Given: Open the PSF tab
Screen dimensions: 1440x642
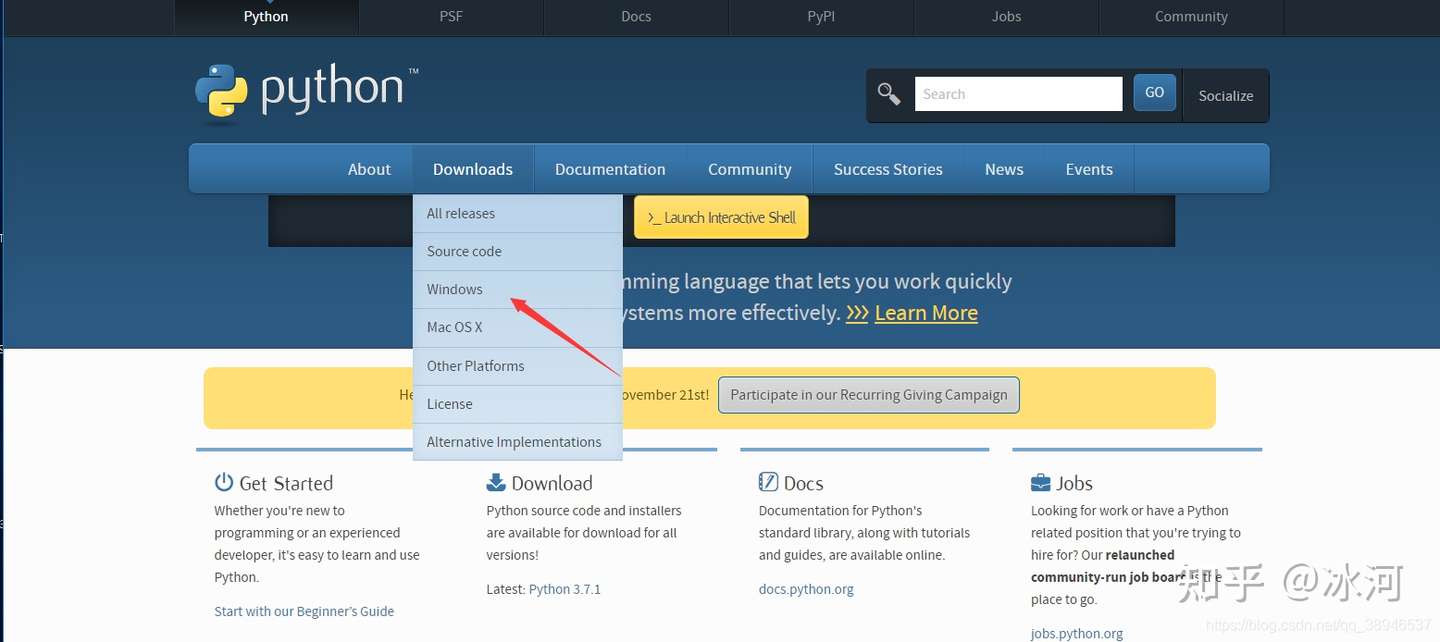Looking at the screenshot, I should coord(451,17).
